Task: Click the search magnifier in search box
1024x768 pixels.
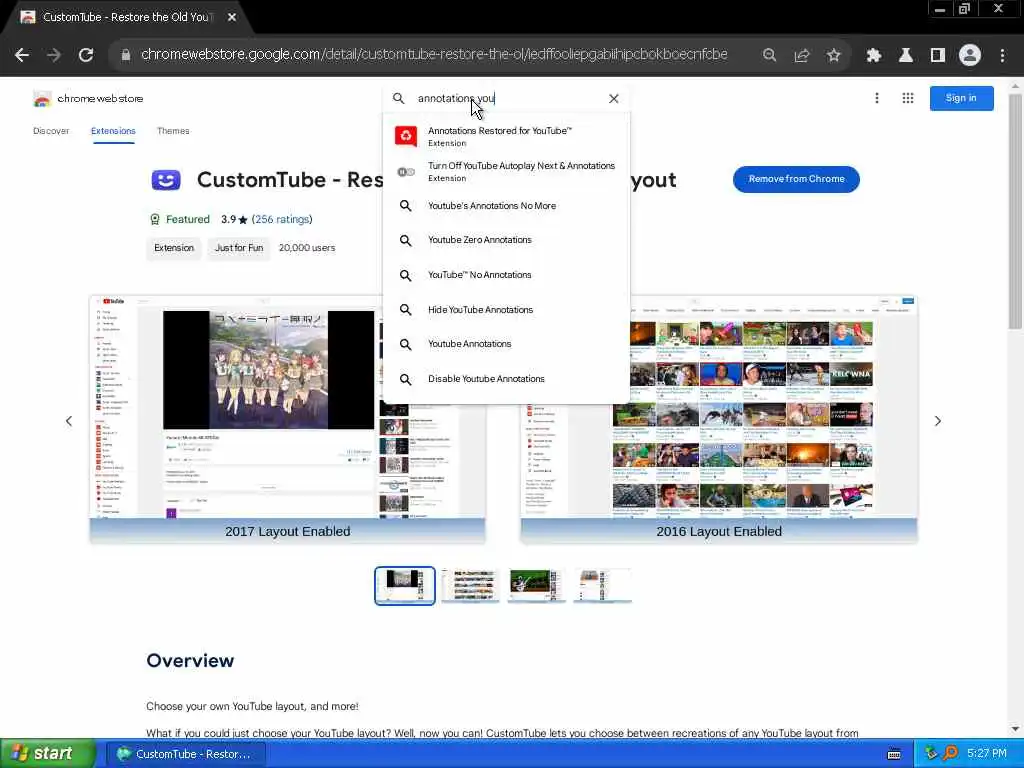Action: (x=398, y=99)
